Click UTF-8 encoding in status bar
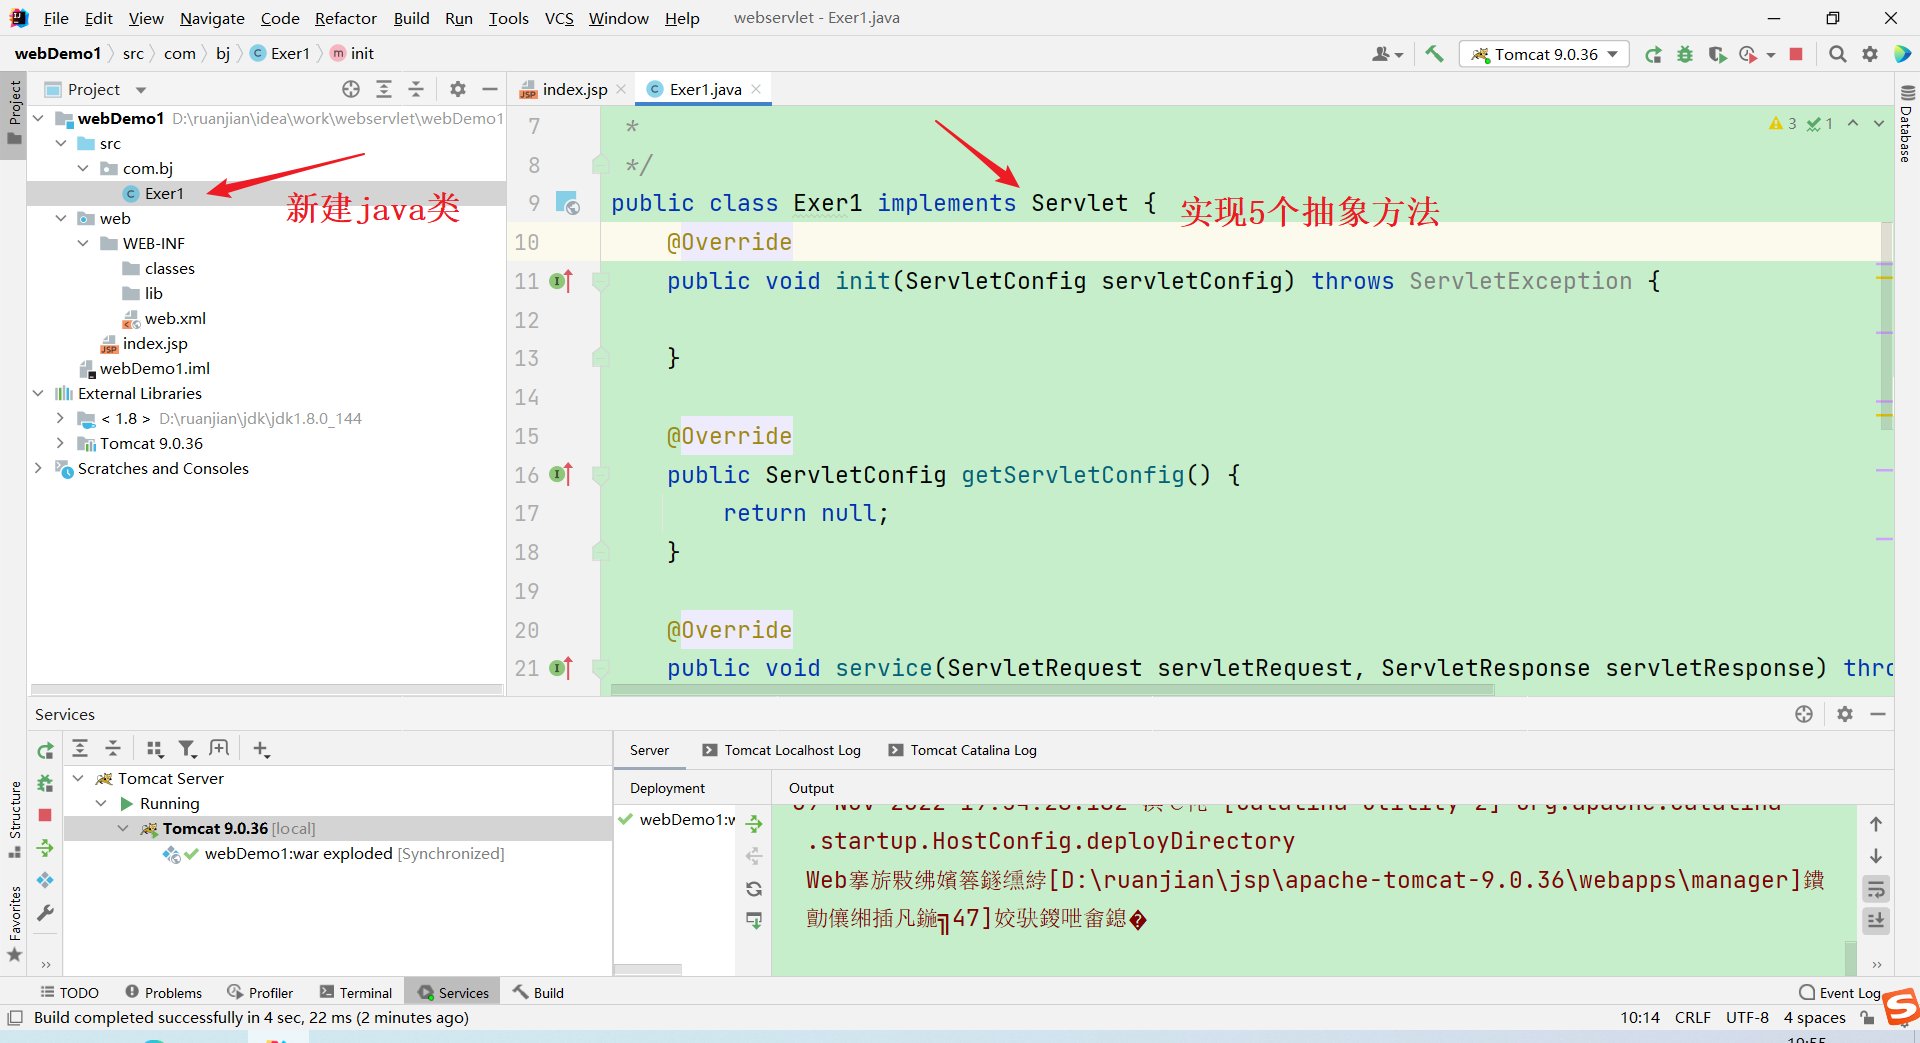 click(1747, 1017)
